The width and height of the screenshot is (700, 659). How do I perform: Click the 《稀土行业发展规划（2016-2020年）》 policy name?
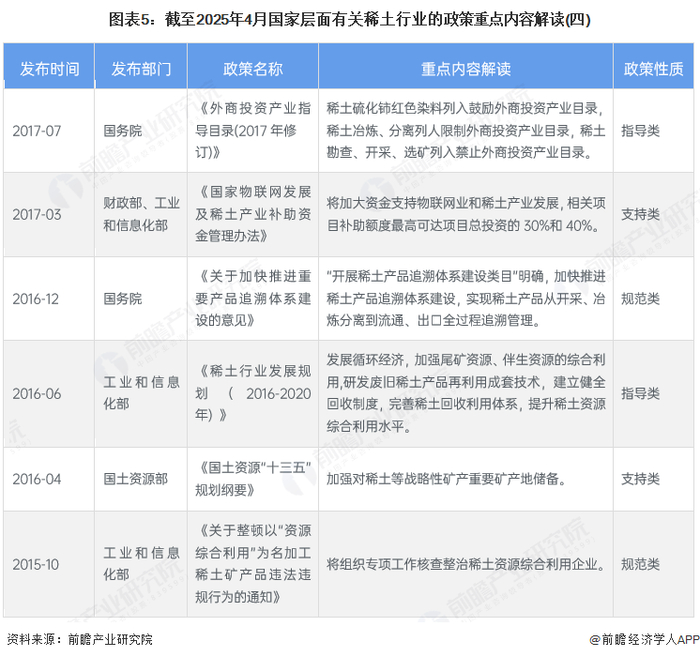tap(253, 393)
